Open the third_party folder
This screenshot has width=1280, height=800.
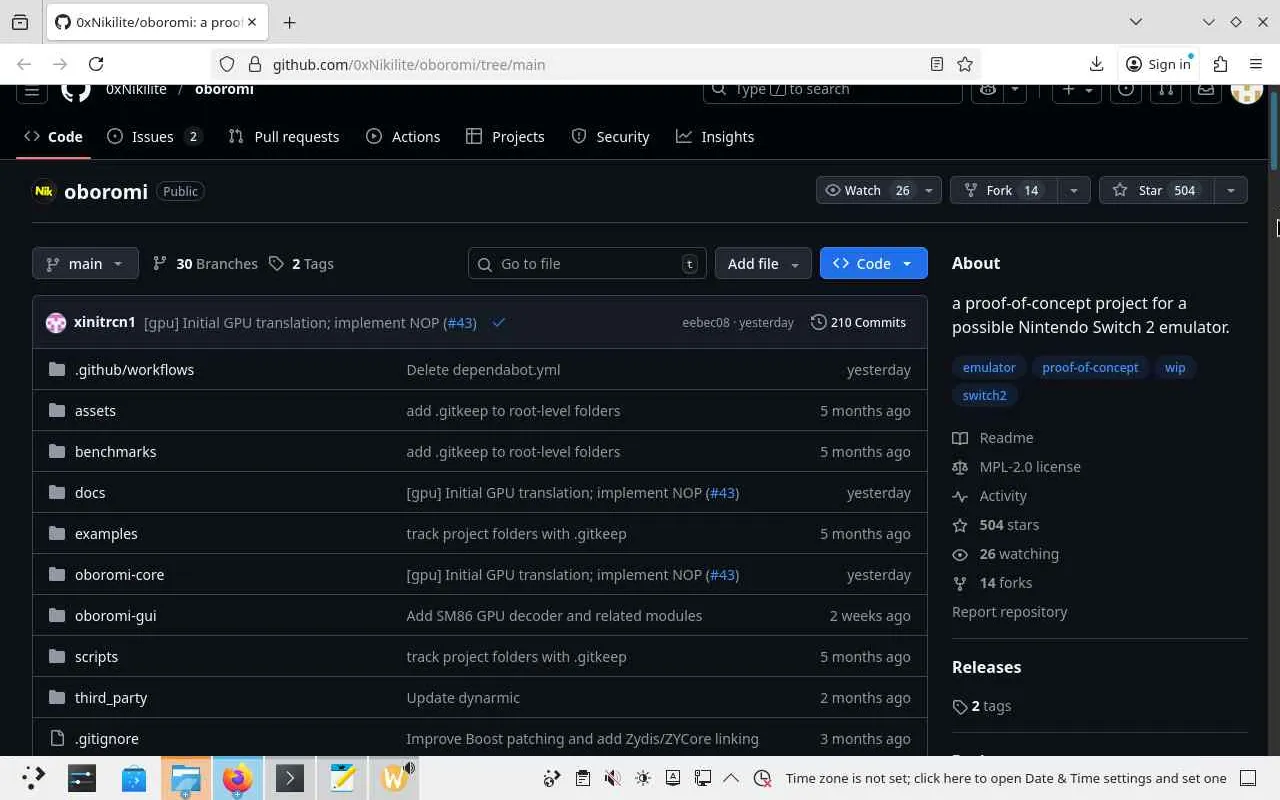click(x=111, y=698)
